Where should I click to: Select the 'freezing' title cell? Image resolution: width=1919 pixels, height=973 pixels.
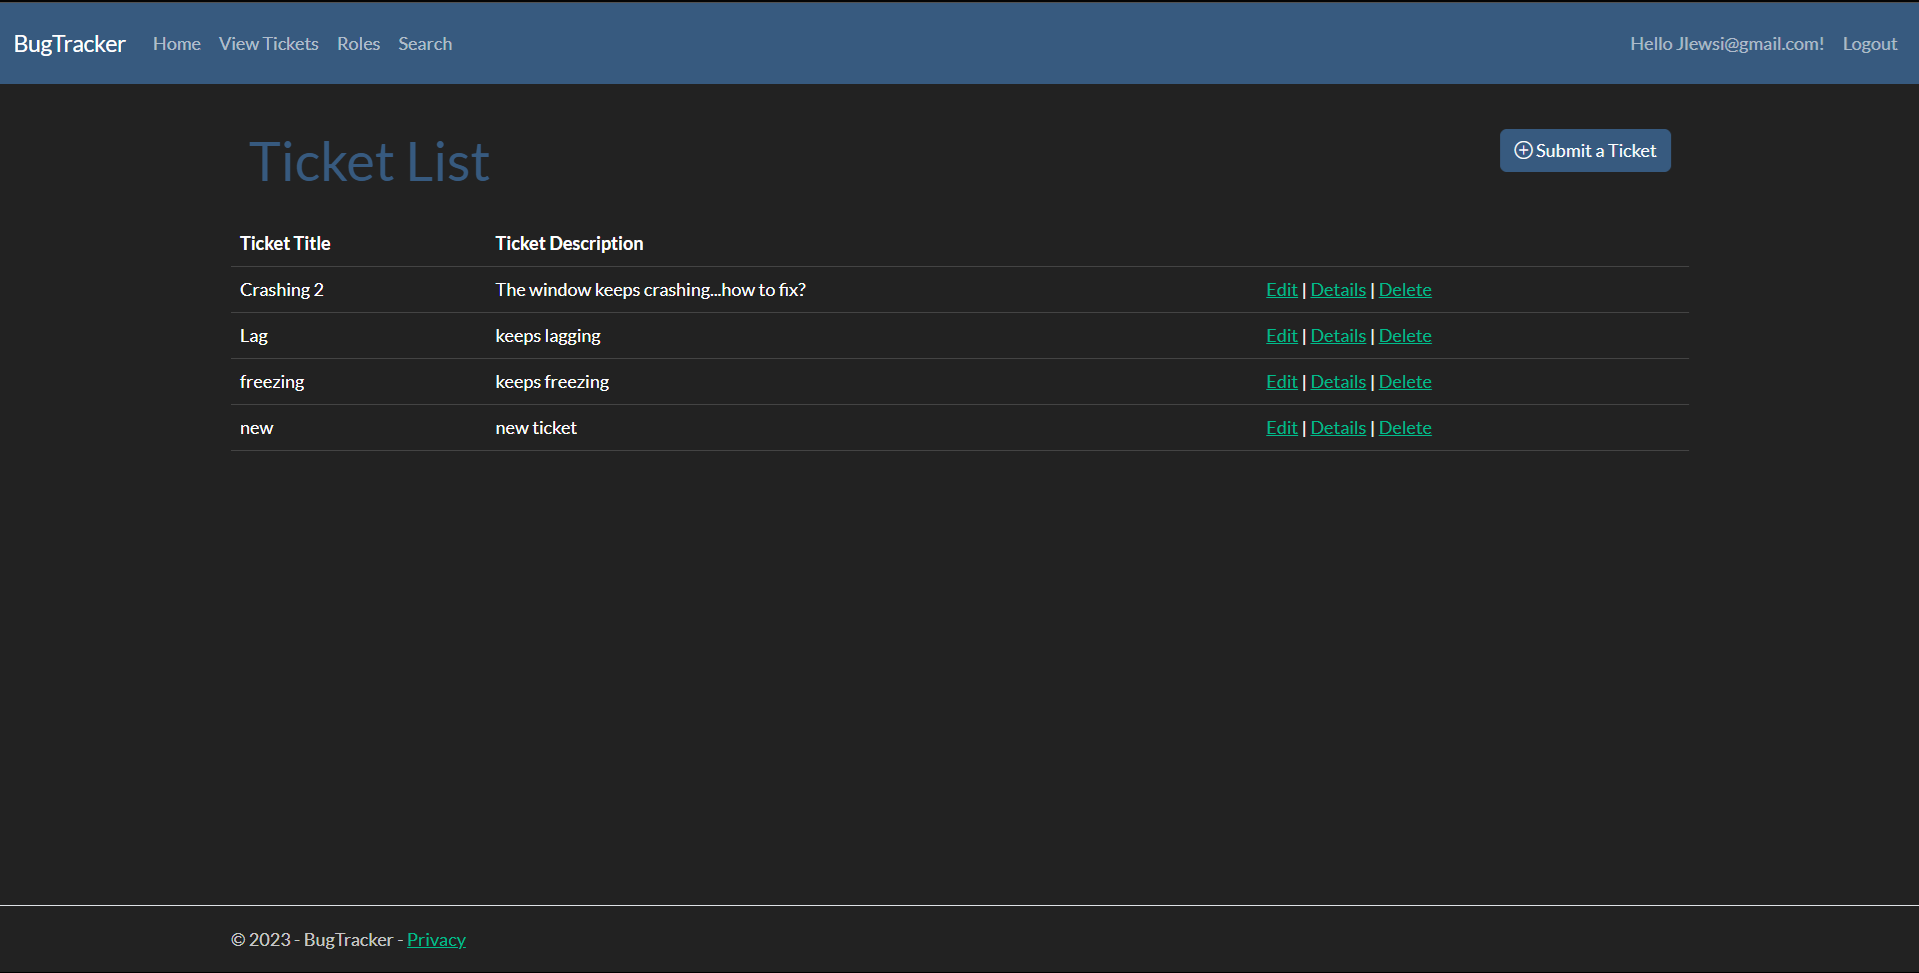click(272, 382)
